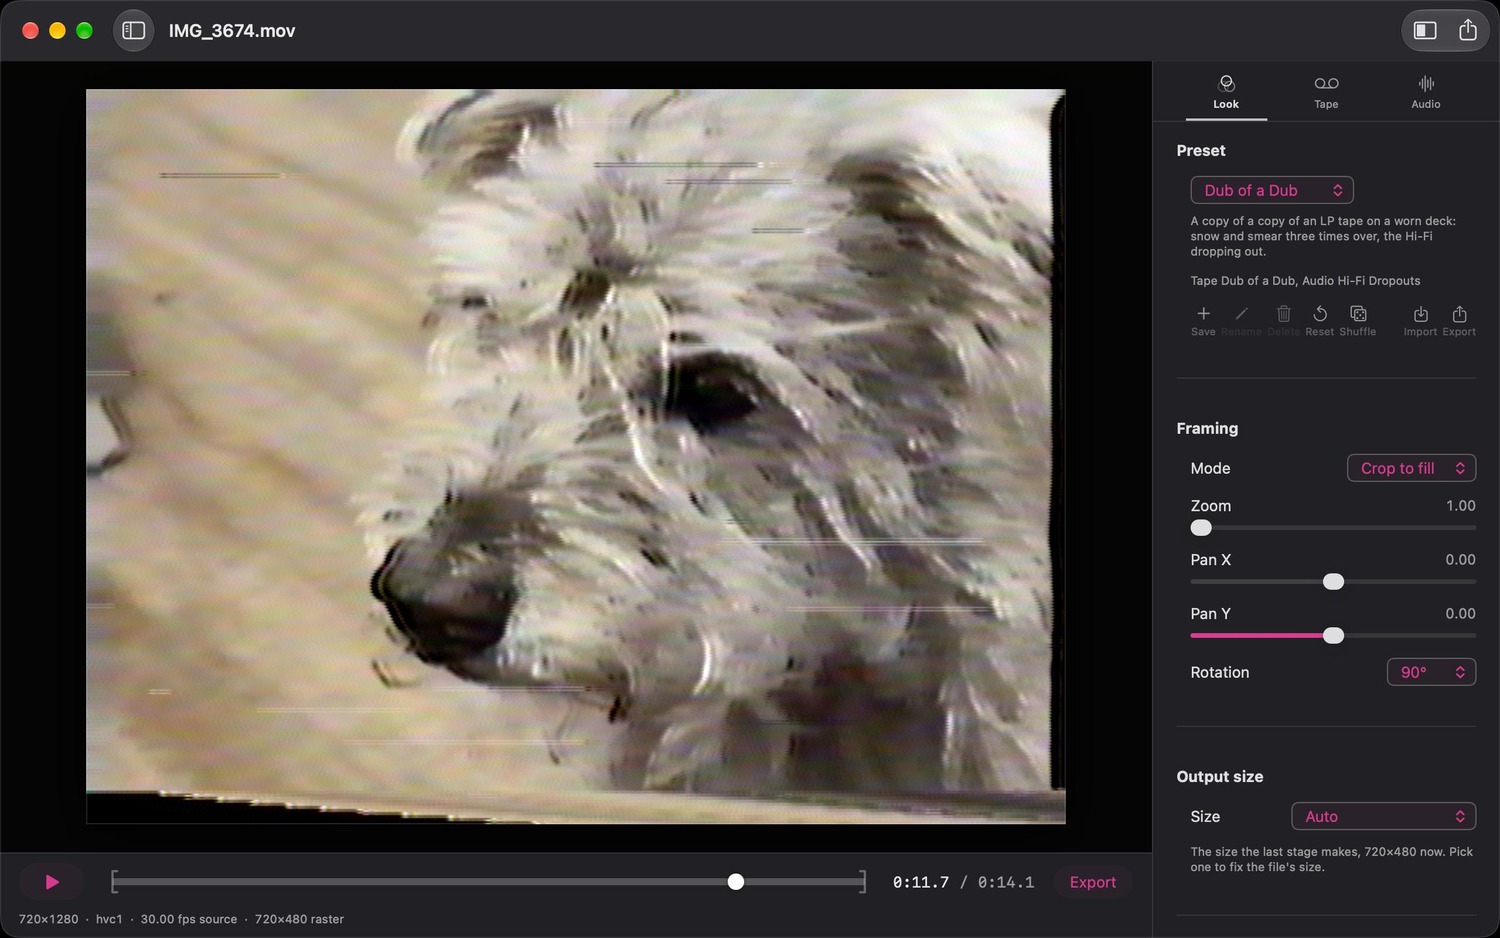The height and width of the screenshot is (938, 1500).
Task: Click the pink Export button
Action: point(1093,882)
